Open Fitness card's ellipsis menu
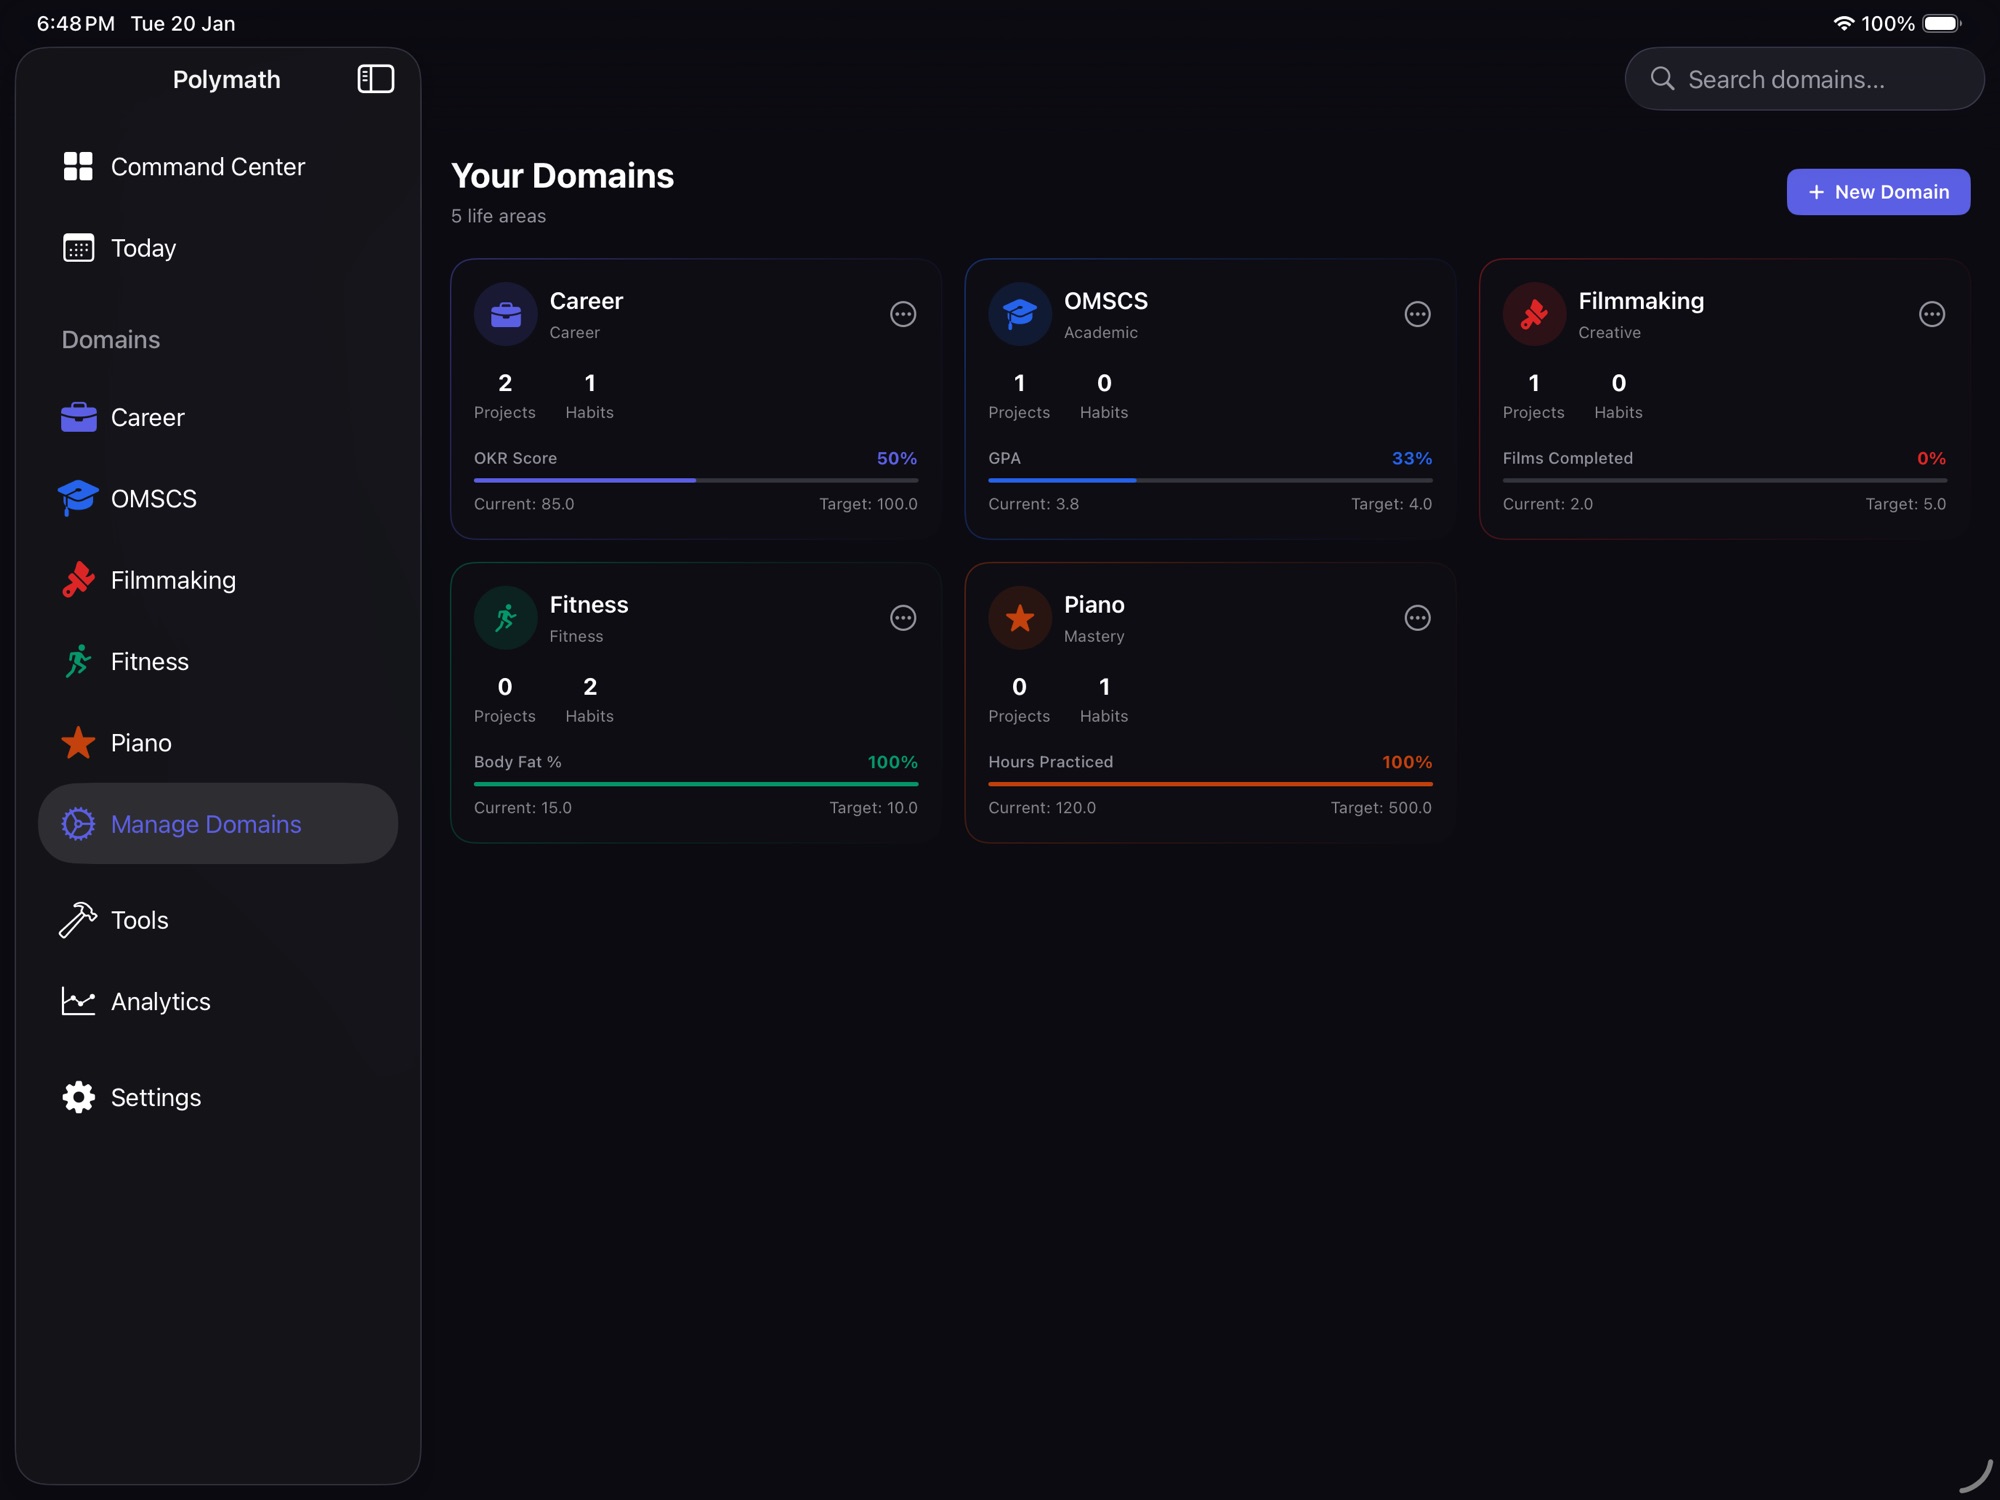The image size is (2000, 1500). (x=902, y=618)
